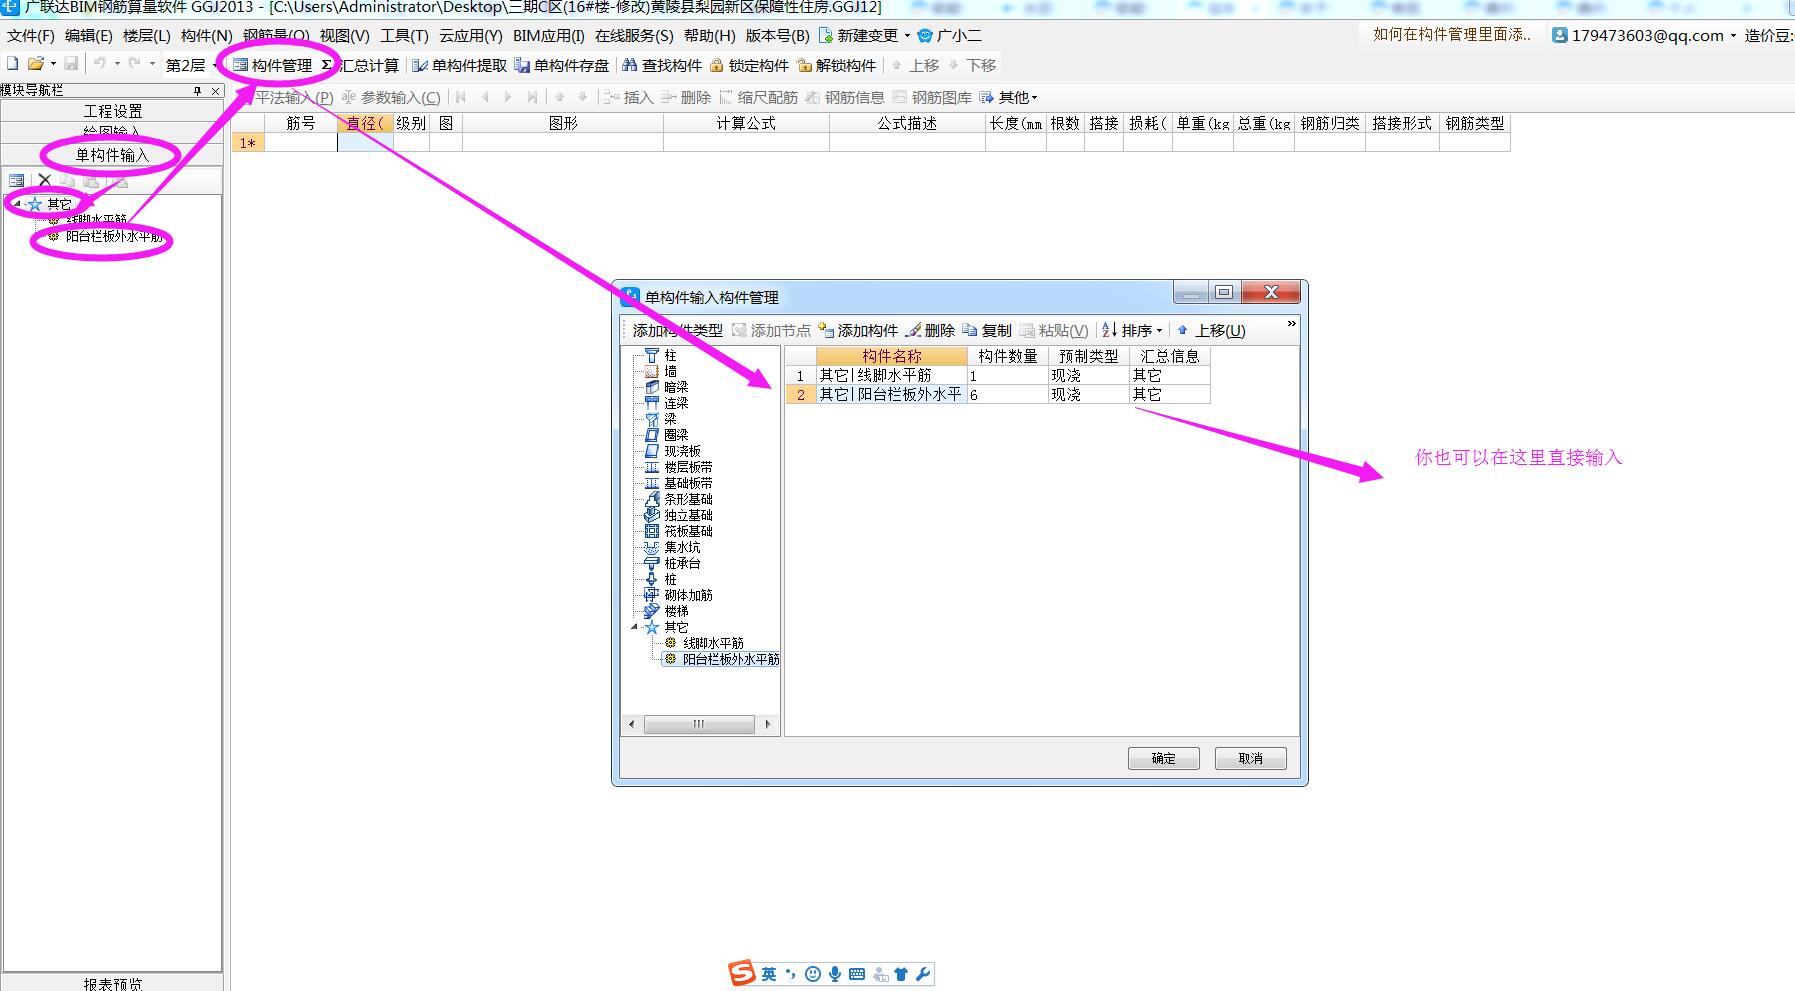Select 现浇板 in the dialog tree
1795x991 pixels.
coord(682,451)
